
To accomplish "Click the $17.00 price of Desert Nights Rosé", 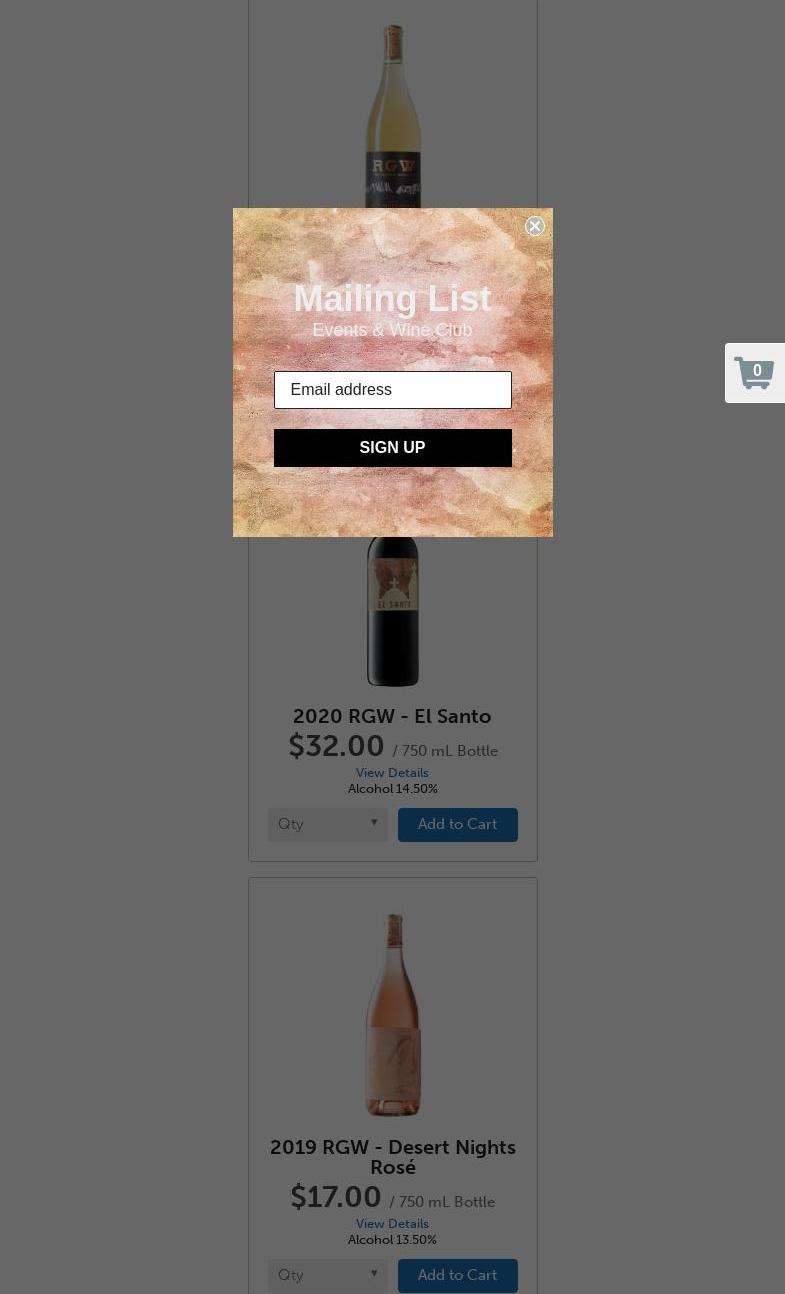I will 336,1197.
